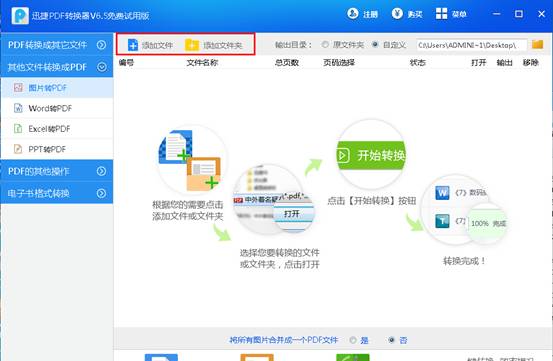Click the 添加文件 add file icon
This screenshot has width=553, height=361.
[x=133, y=45]
